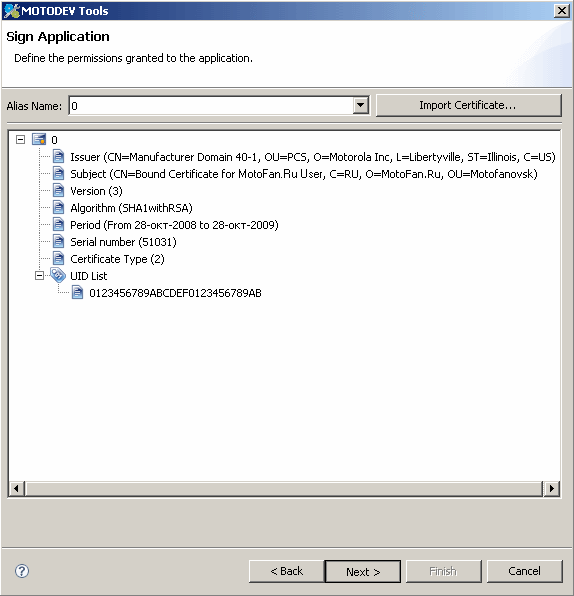The image size is (574, 596).
Task: Click the document icon beside Algorithm (SHA1withRSA)
Action: pyautogui.click(x=58, y=208)
